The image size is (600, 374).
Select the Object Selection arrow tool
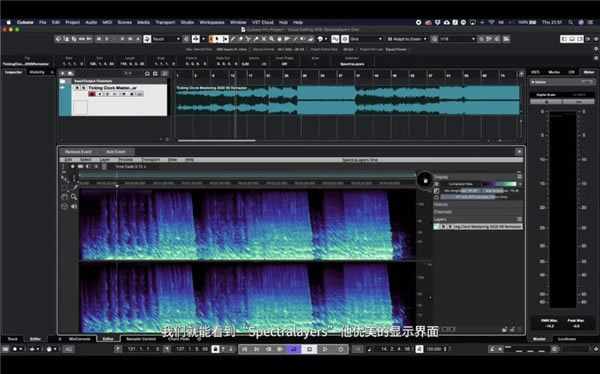[x=218, y=39]
